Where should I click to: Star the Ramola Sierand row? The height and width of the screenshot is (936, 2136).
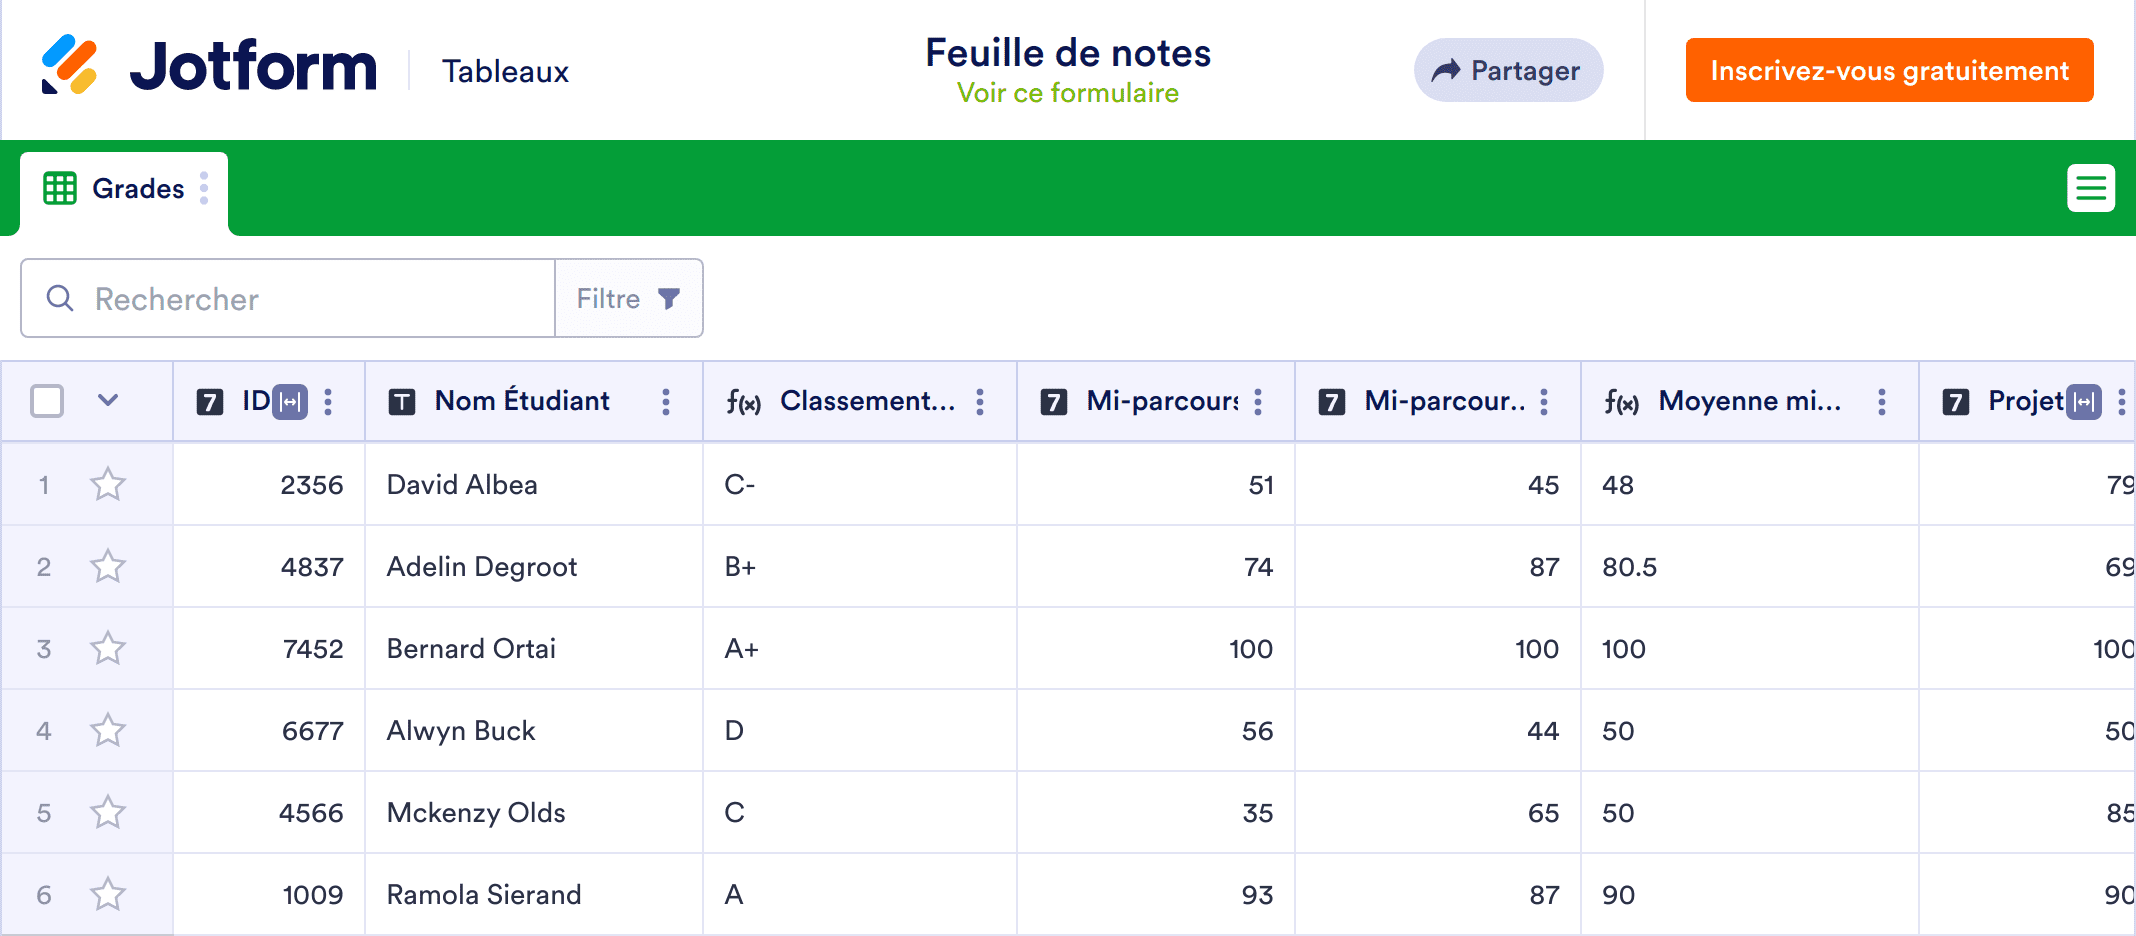108,894
